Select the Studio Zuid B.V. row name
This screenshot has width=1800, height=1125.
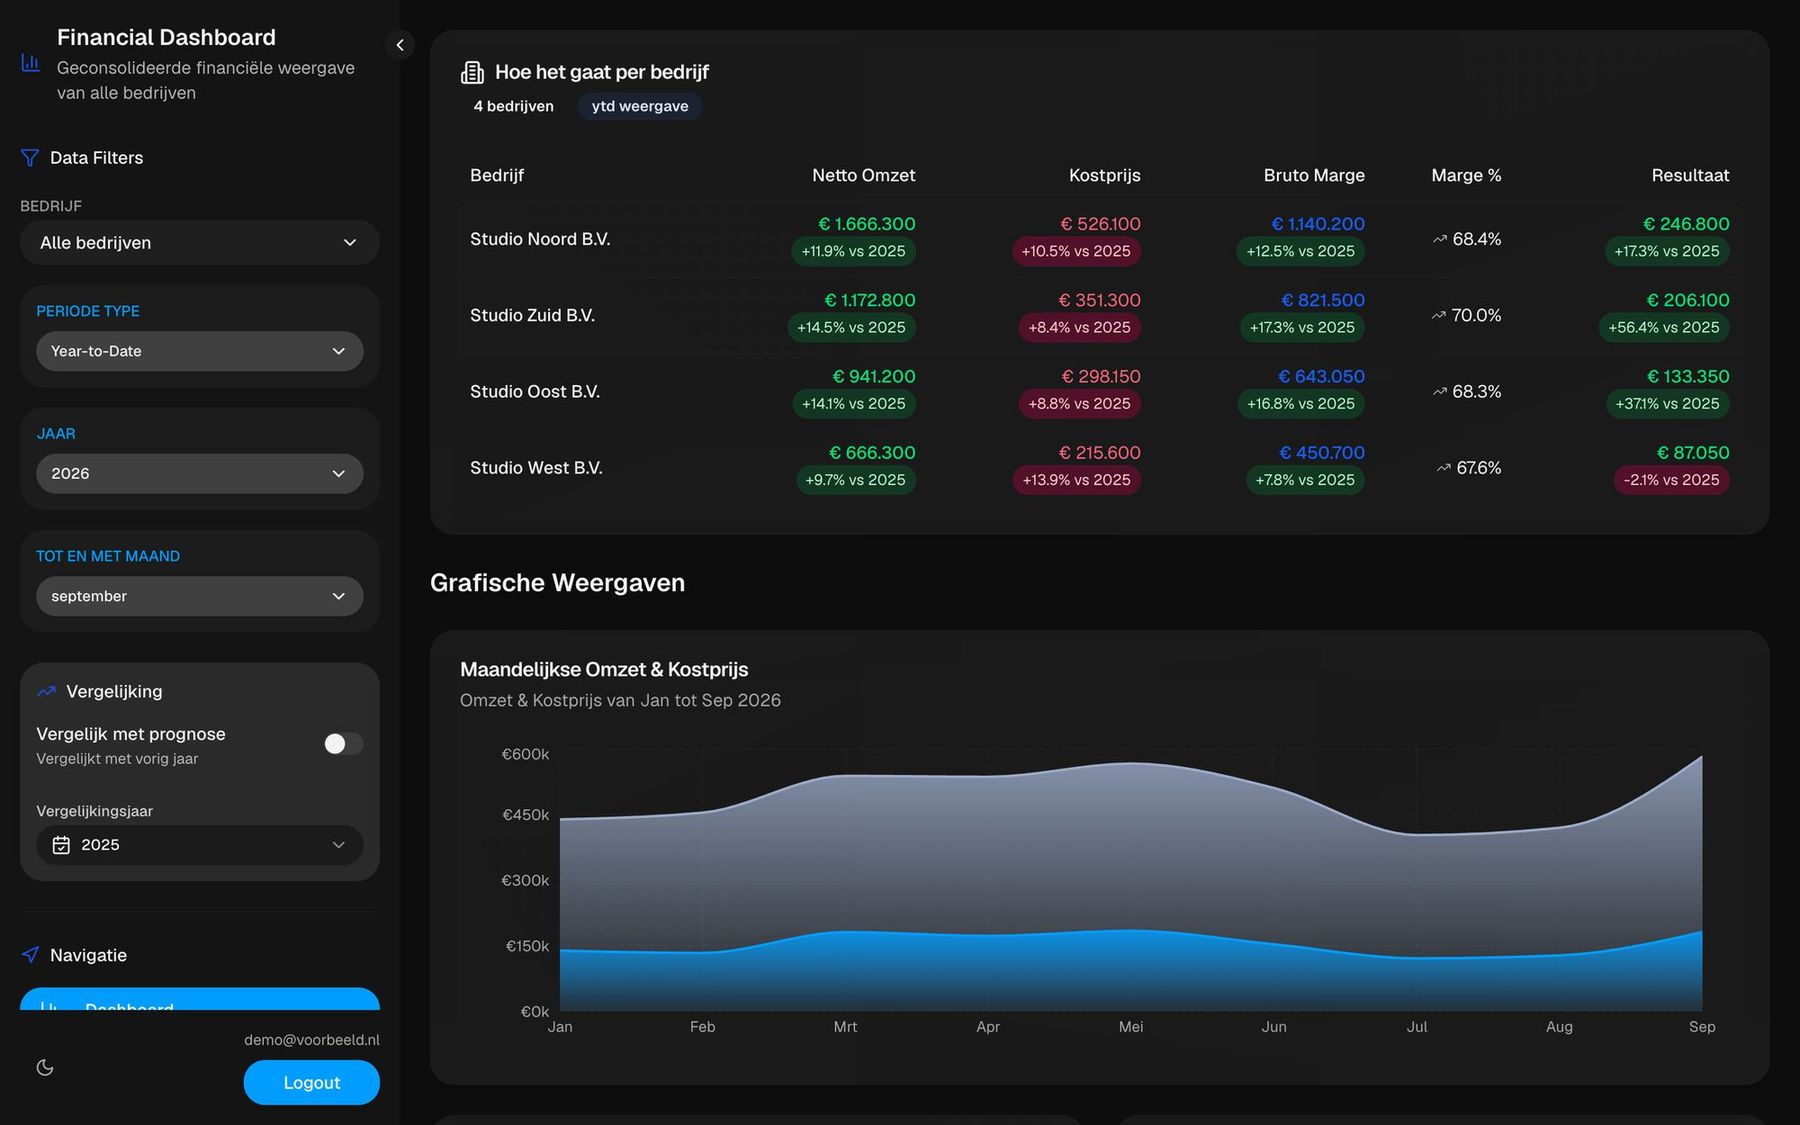coord(532,315)
